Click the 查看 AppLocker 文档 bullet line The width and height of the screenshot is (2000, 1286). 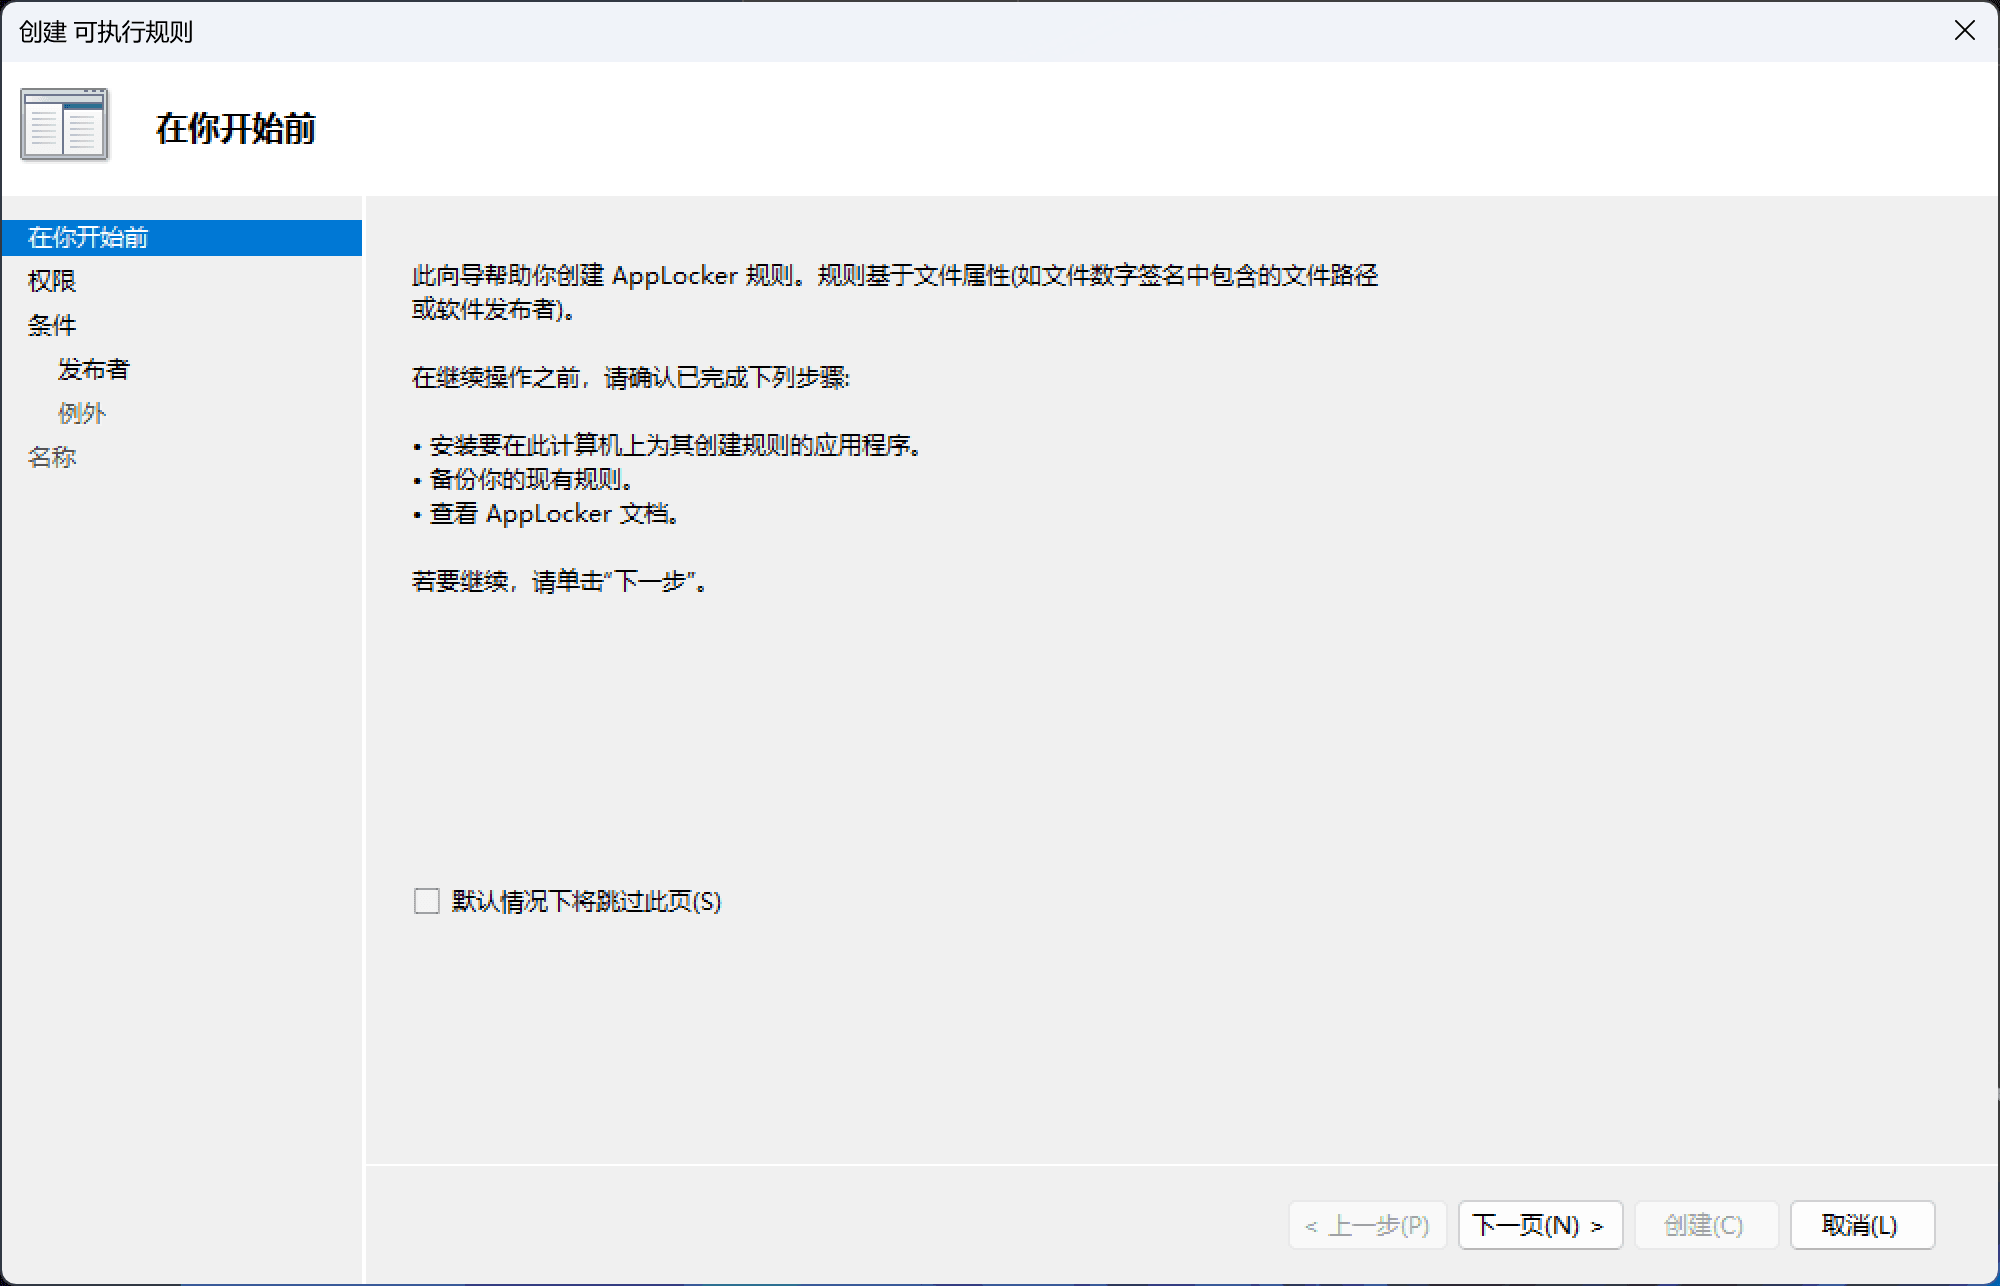pyautogui.click(x=550, y=514)
